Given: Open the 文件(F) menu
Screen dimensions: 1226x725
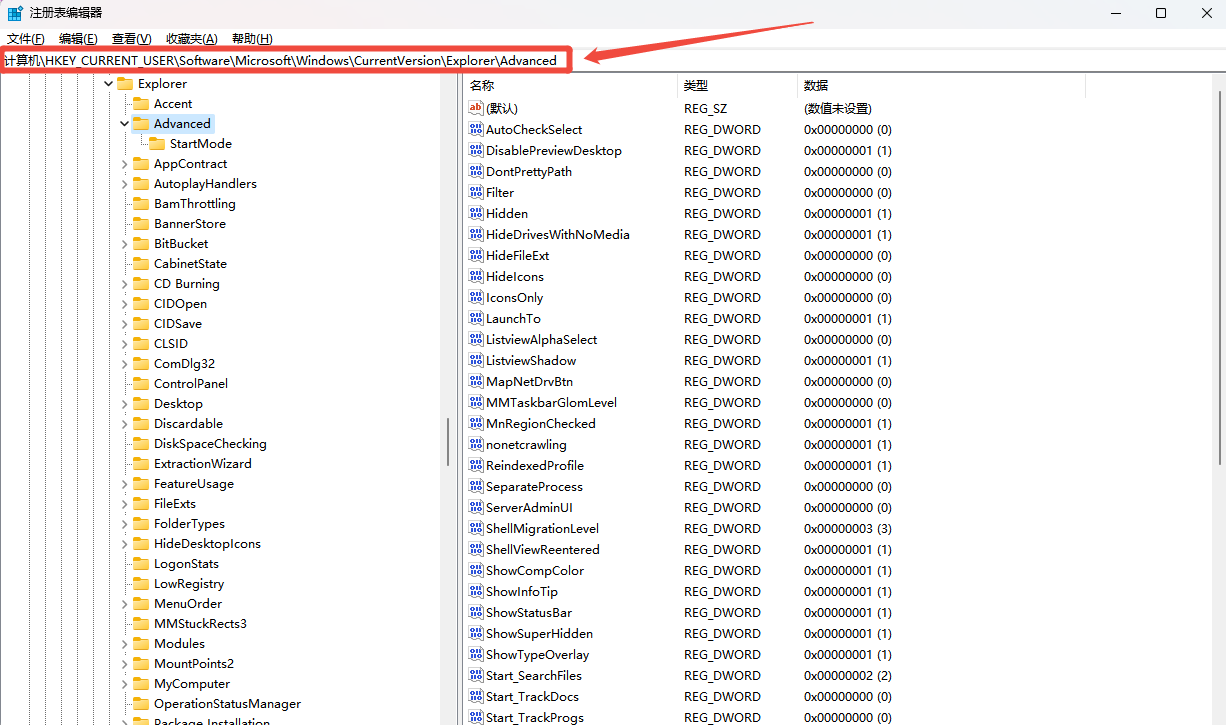Looking at the screenshot, I should [26, 38].
